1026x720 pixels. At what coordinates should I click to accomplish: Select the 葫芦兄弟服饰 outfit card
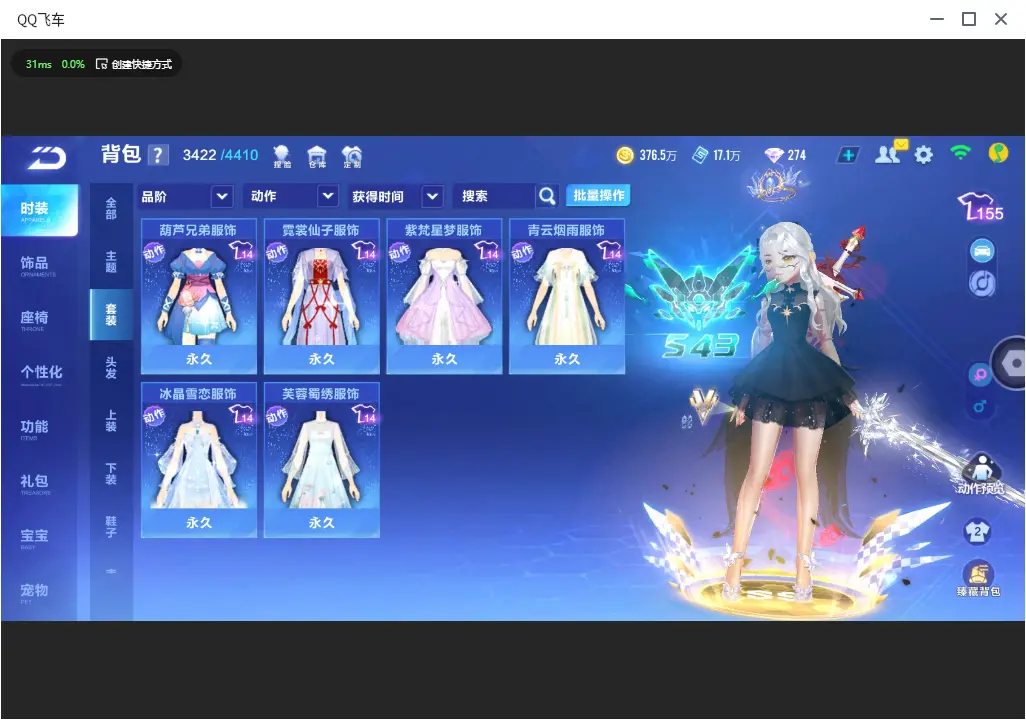(x=199, y=296)
